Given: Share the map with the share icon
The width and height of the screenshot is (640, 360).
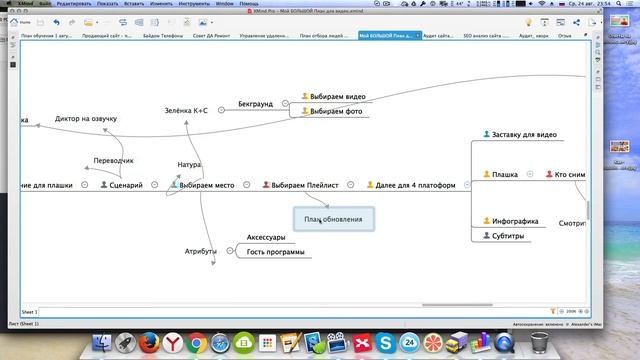Looking at the screenshot, I should (576, 22).
